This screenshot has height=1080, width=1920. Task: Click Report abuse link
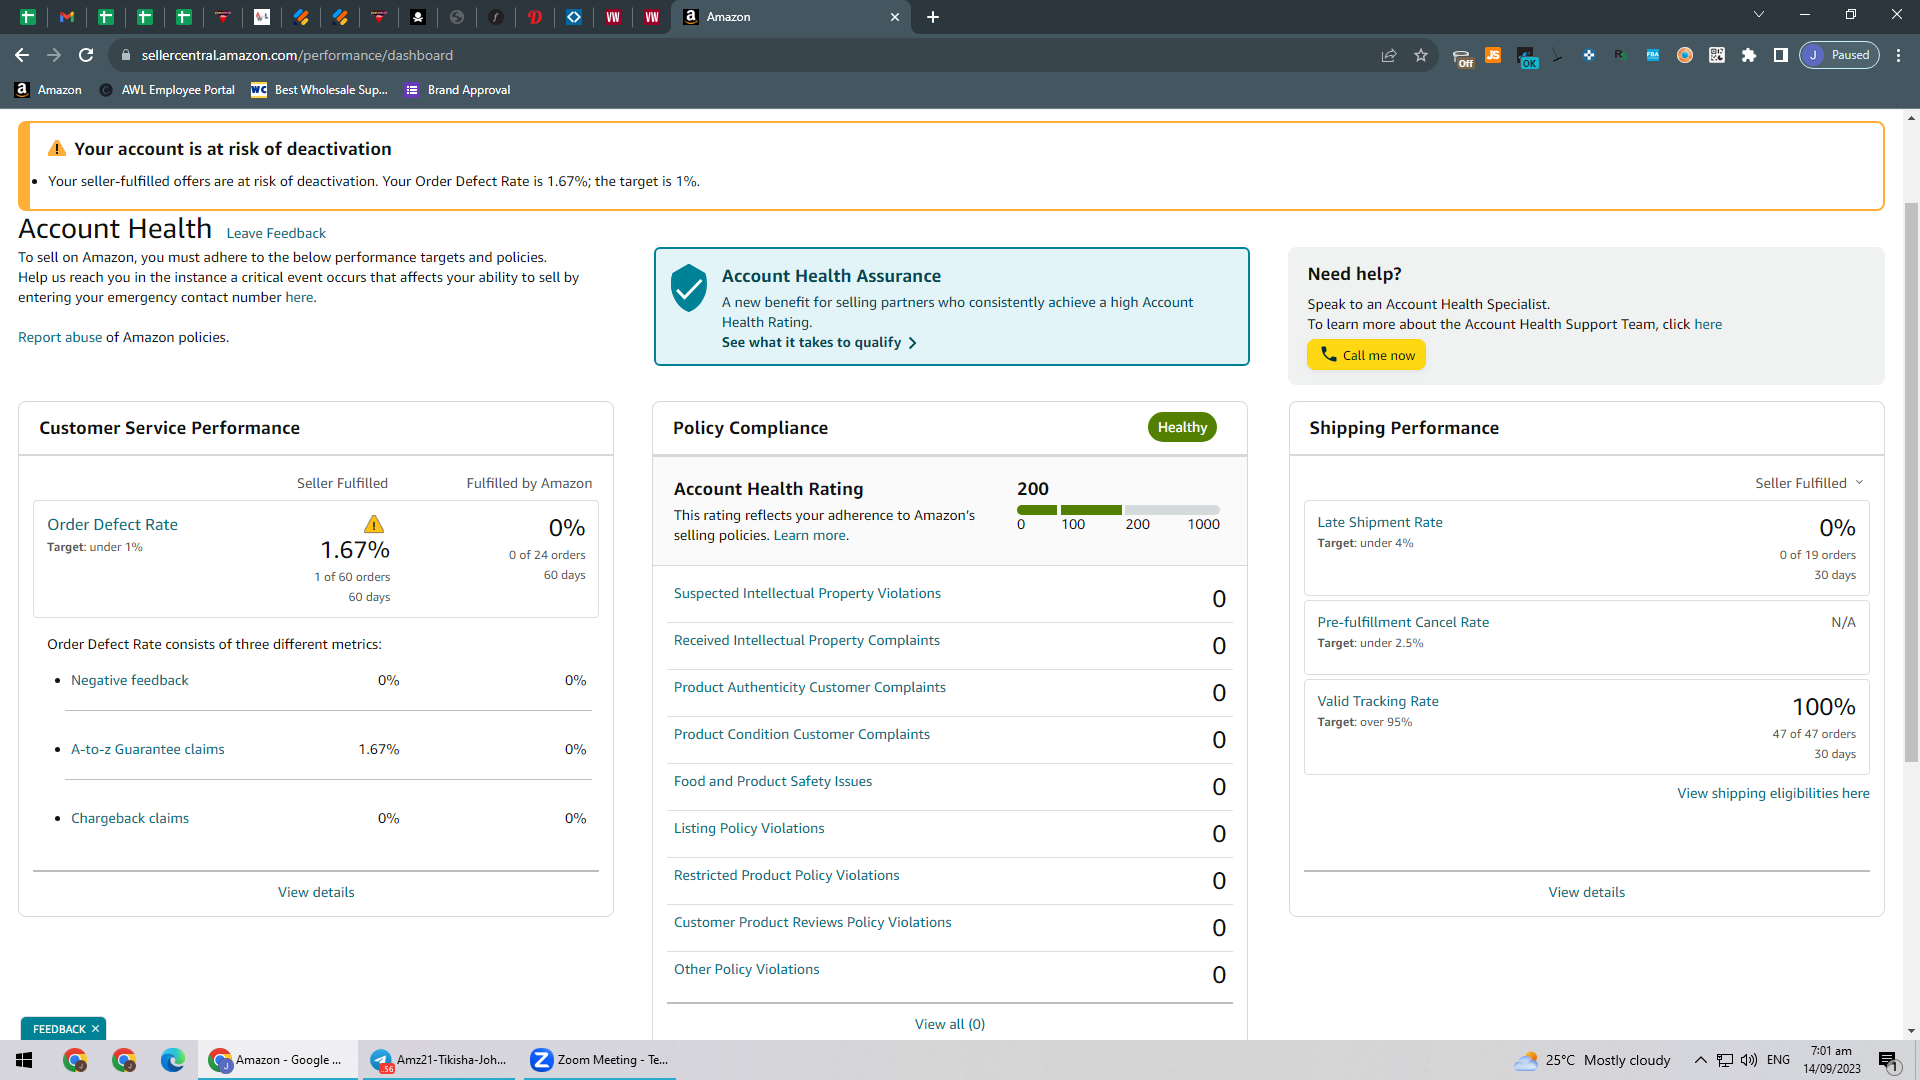(60, 337)
